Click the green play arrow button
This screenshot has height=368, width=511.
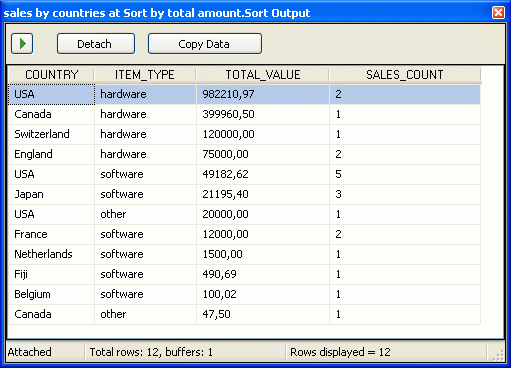[x=22, y=44]
